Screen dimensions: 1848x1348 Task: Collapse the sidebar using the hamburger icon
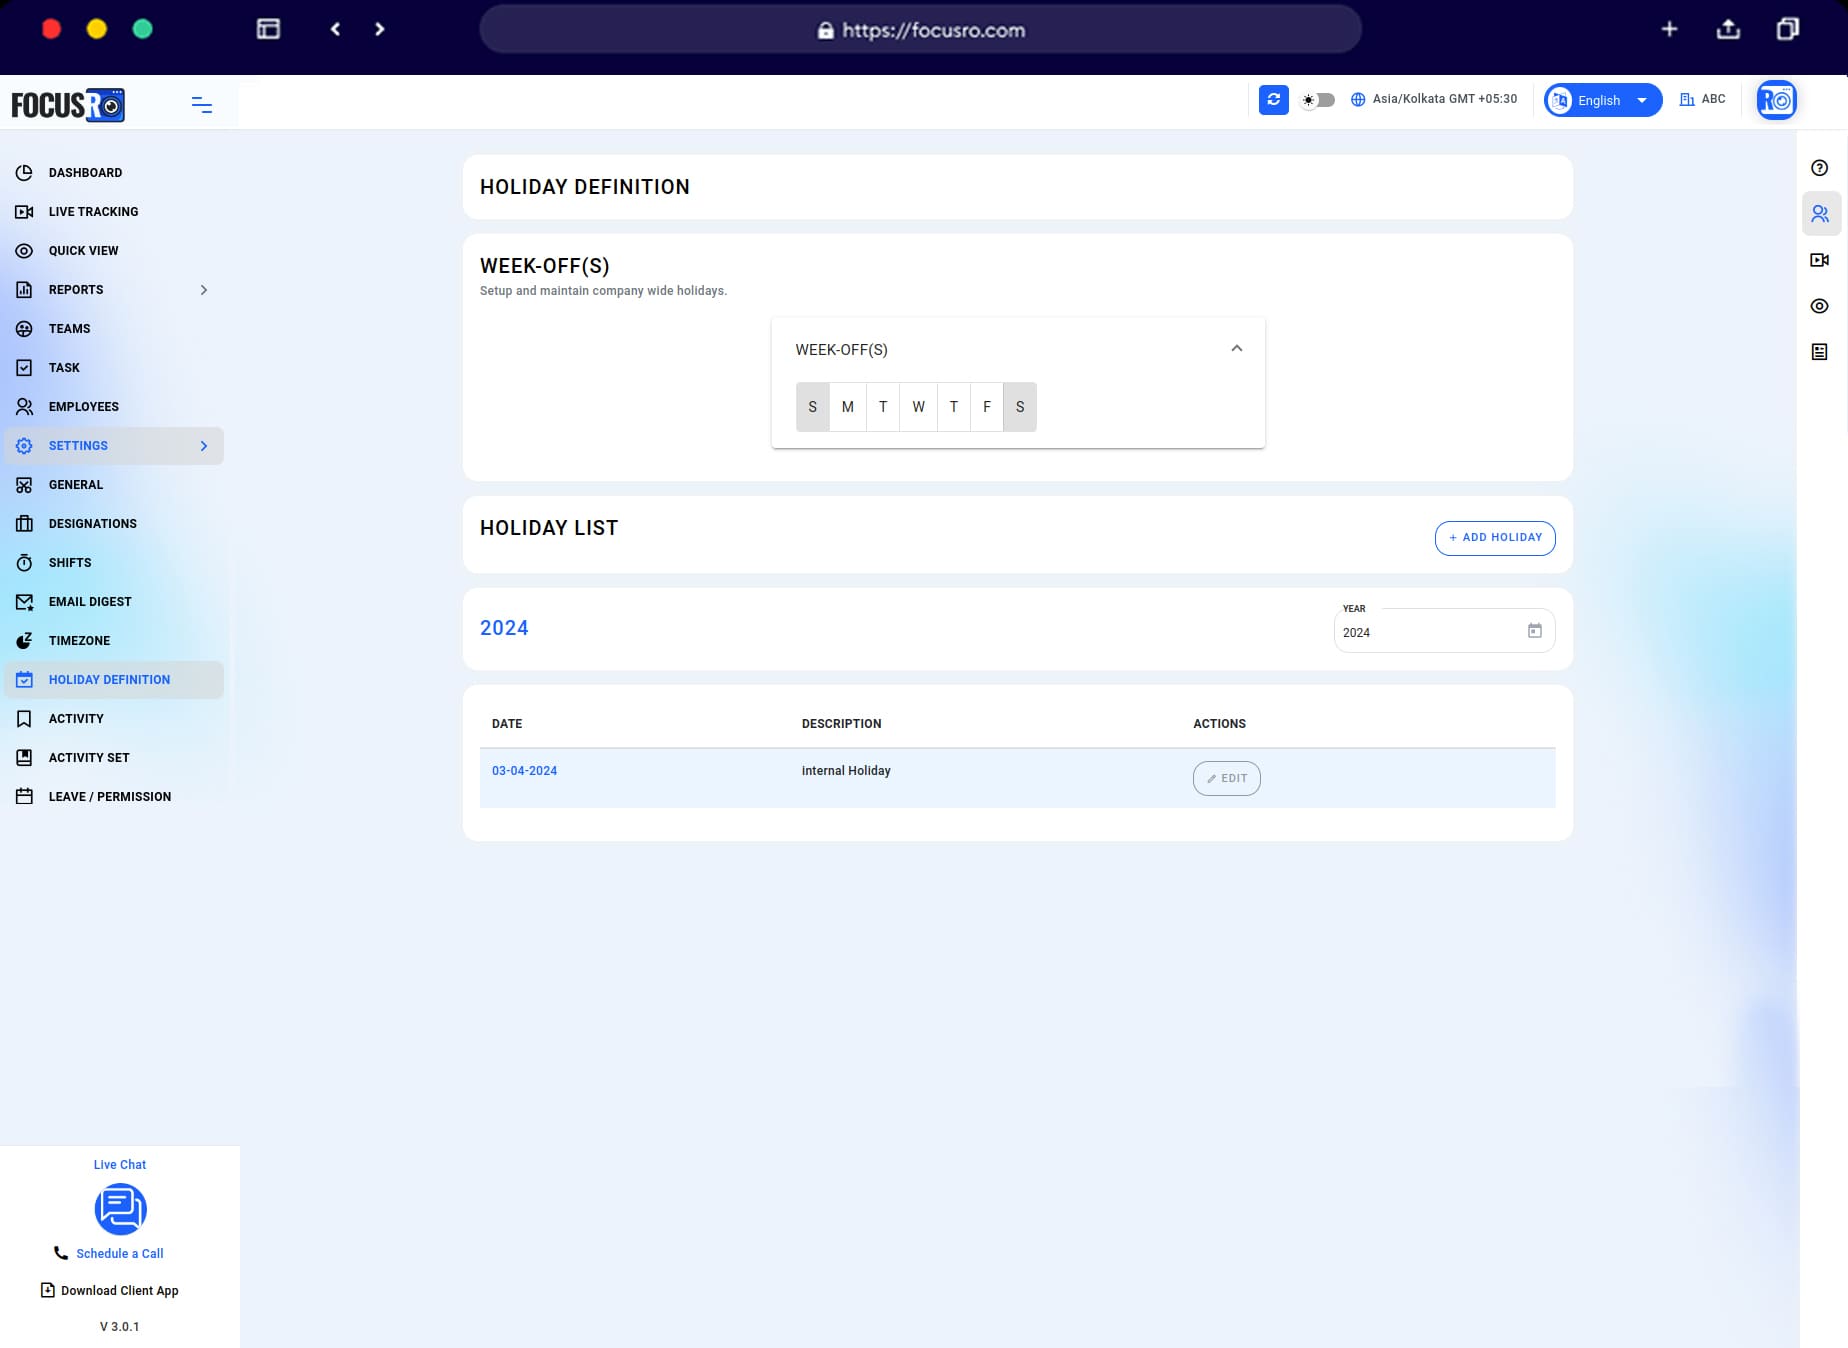pos(202,104)
